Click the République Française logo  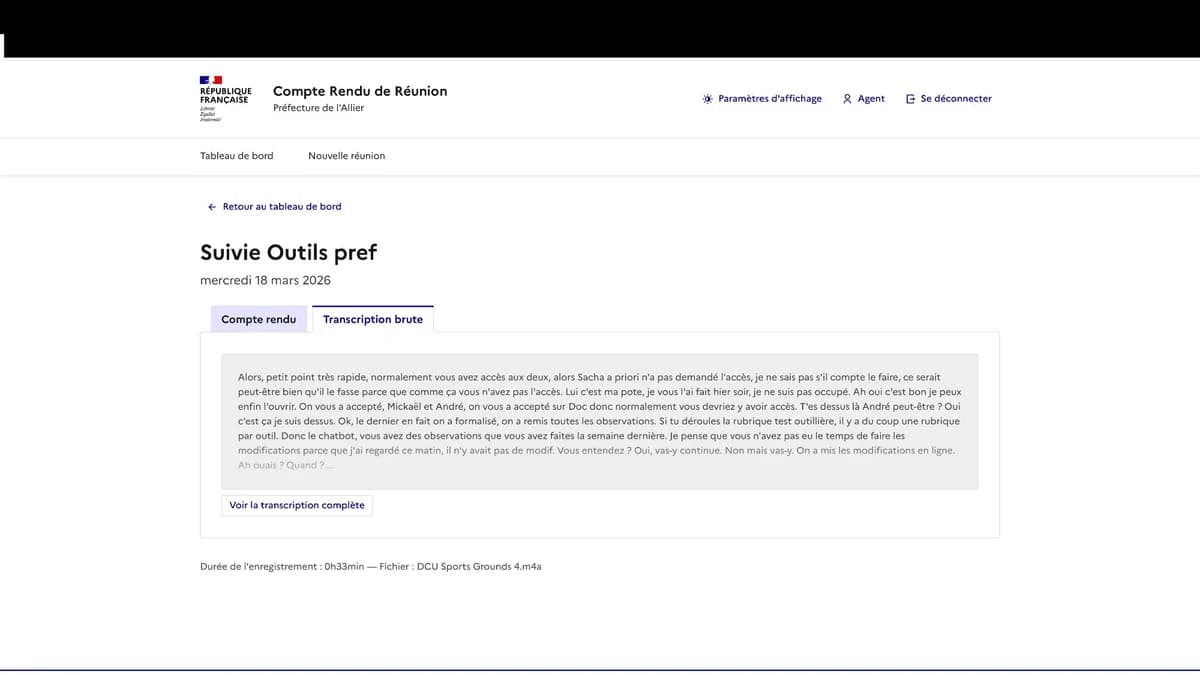tap(224, 98)
